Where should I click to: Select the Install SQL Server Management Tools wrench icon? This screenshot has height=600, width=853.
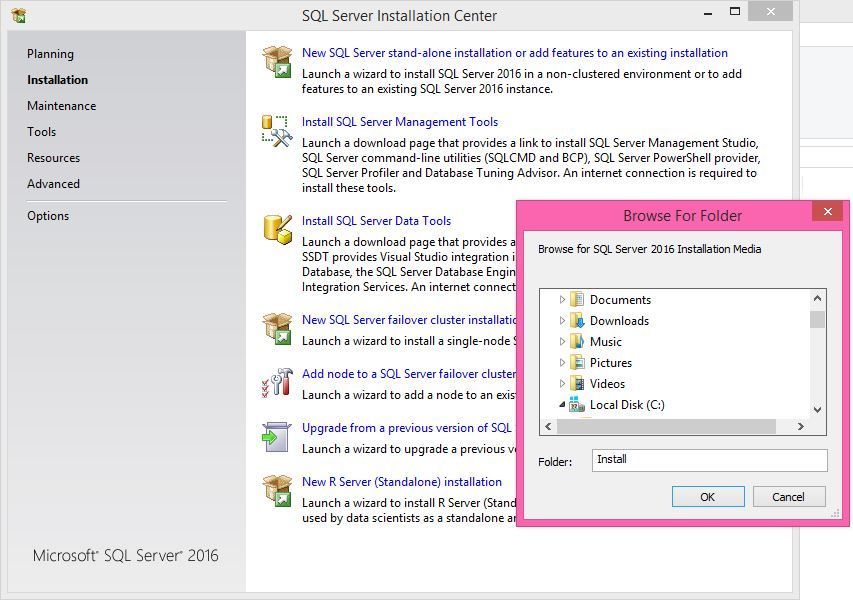pos(279,131)
